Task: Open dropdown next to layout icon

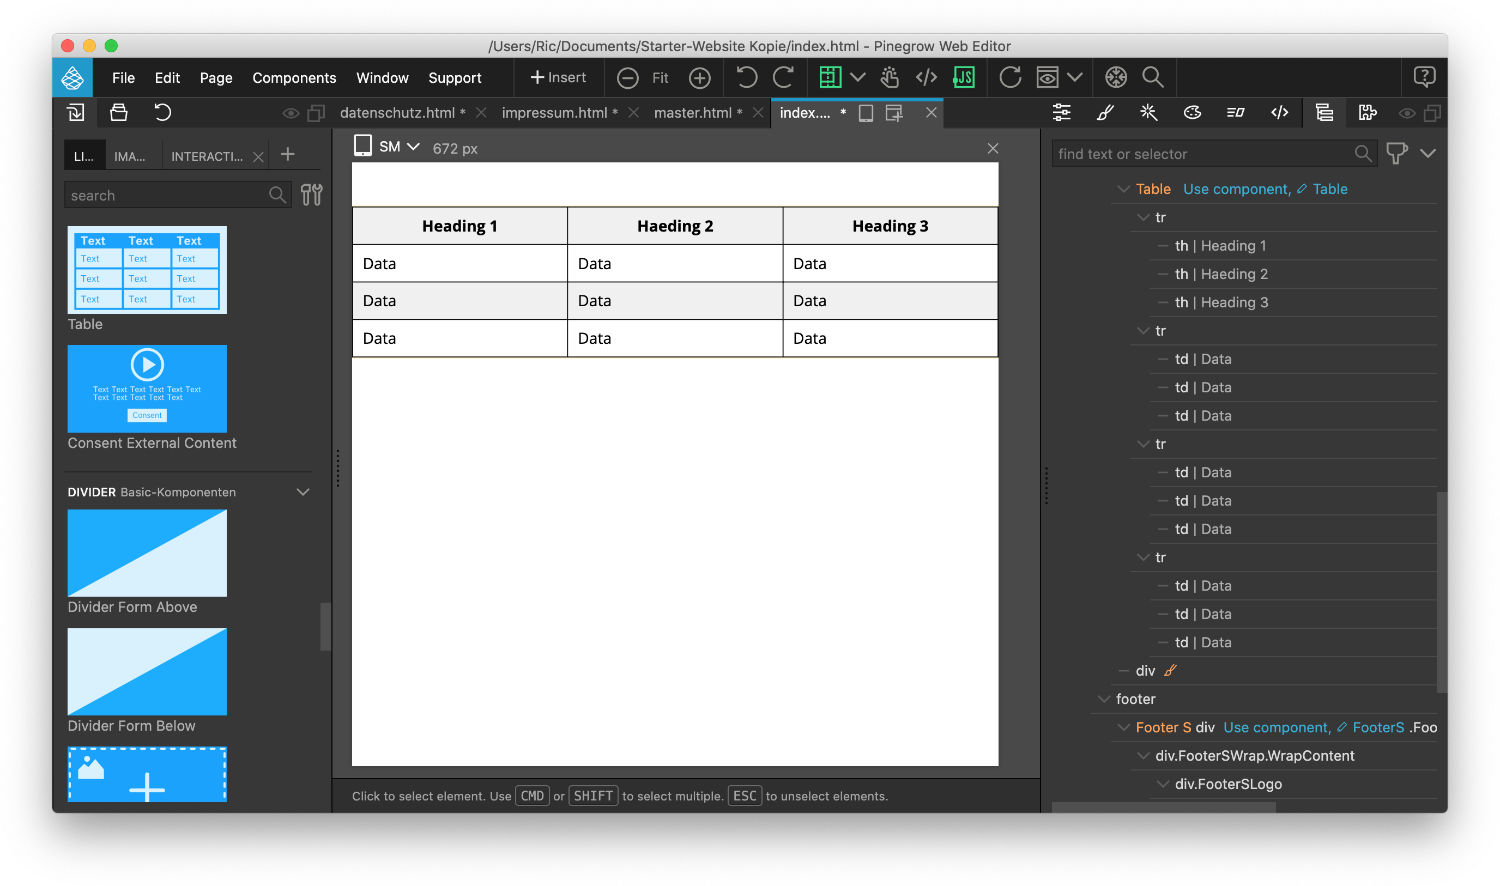Action: click(x=858, y=78)
